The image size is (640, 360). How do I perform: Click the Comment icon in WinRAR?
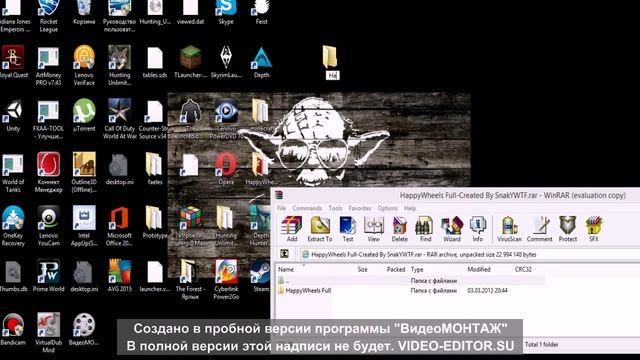click(x=539, y=229)
